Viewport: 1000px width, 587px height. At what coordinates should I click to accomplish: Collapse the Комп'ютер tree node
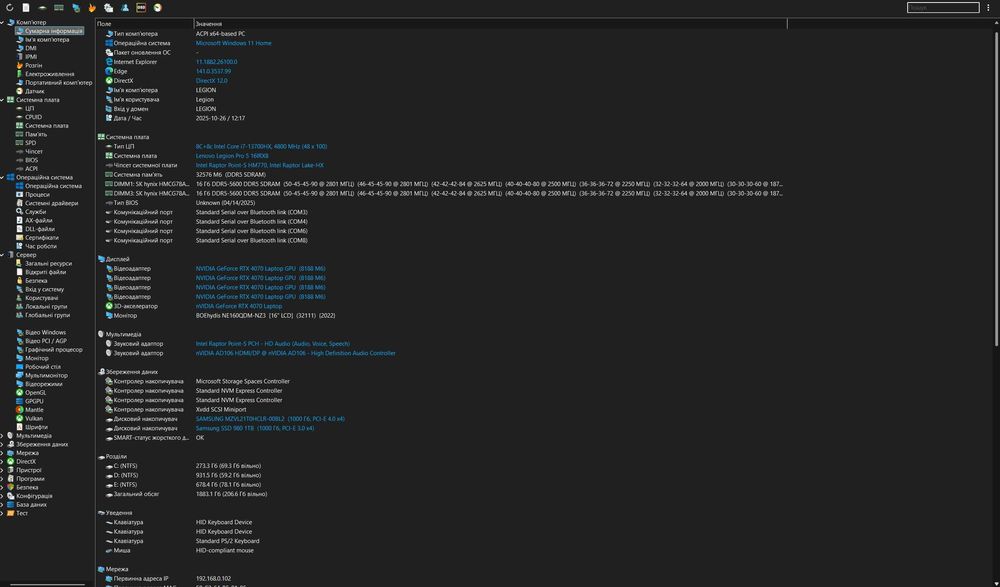(3, 22)
